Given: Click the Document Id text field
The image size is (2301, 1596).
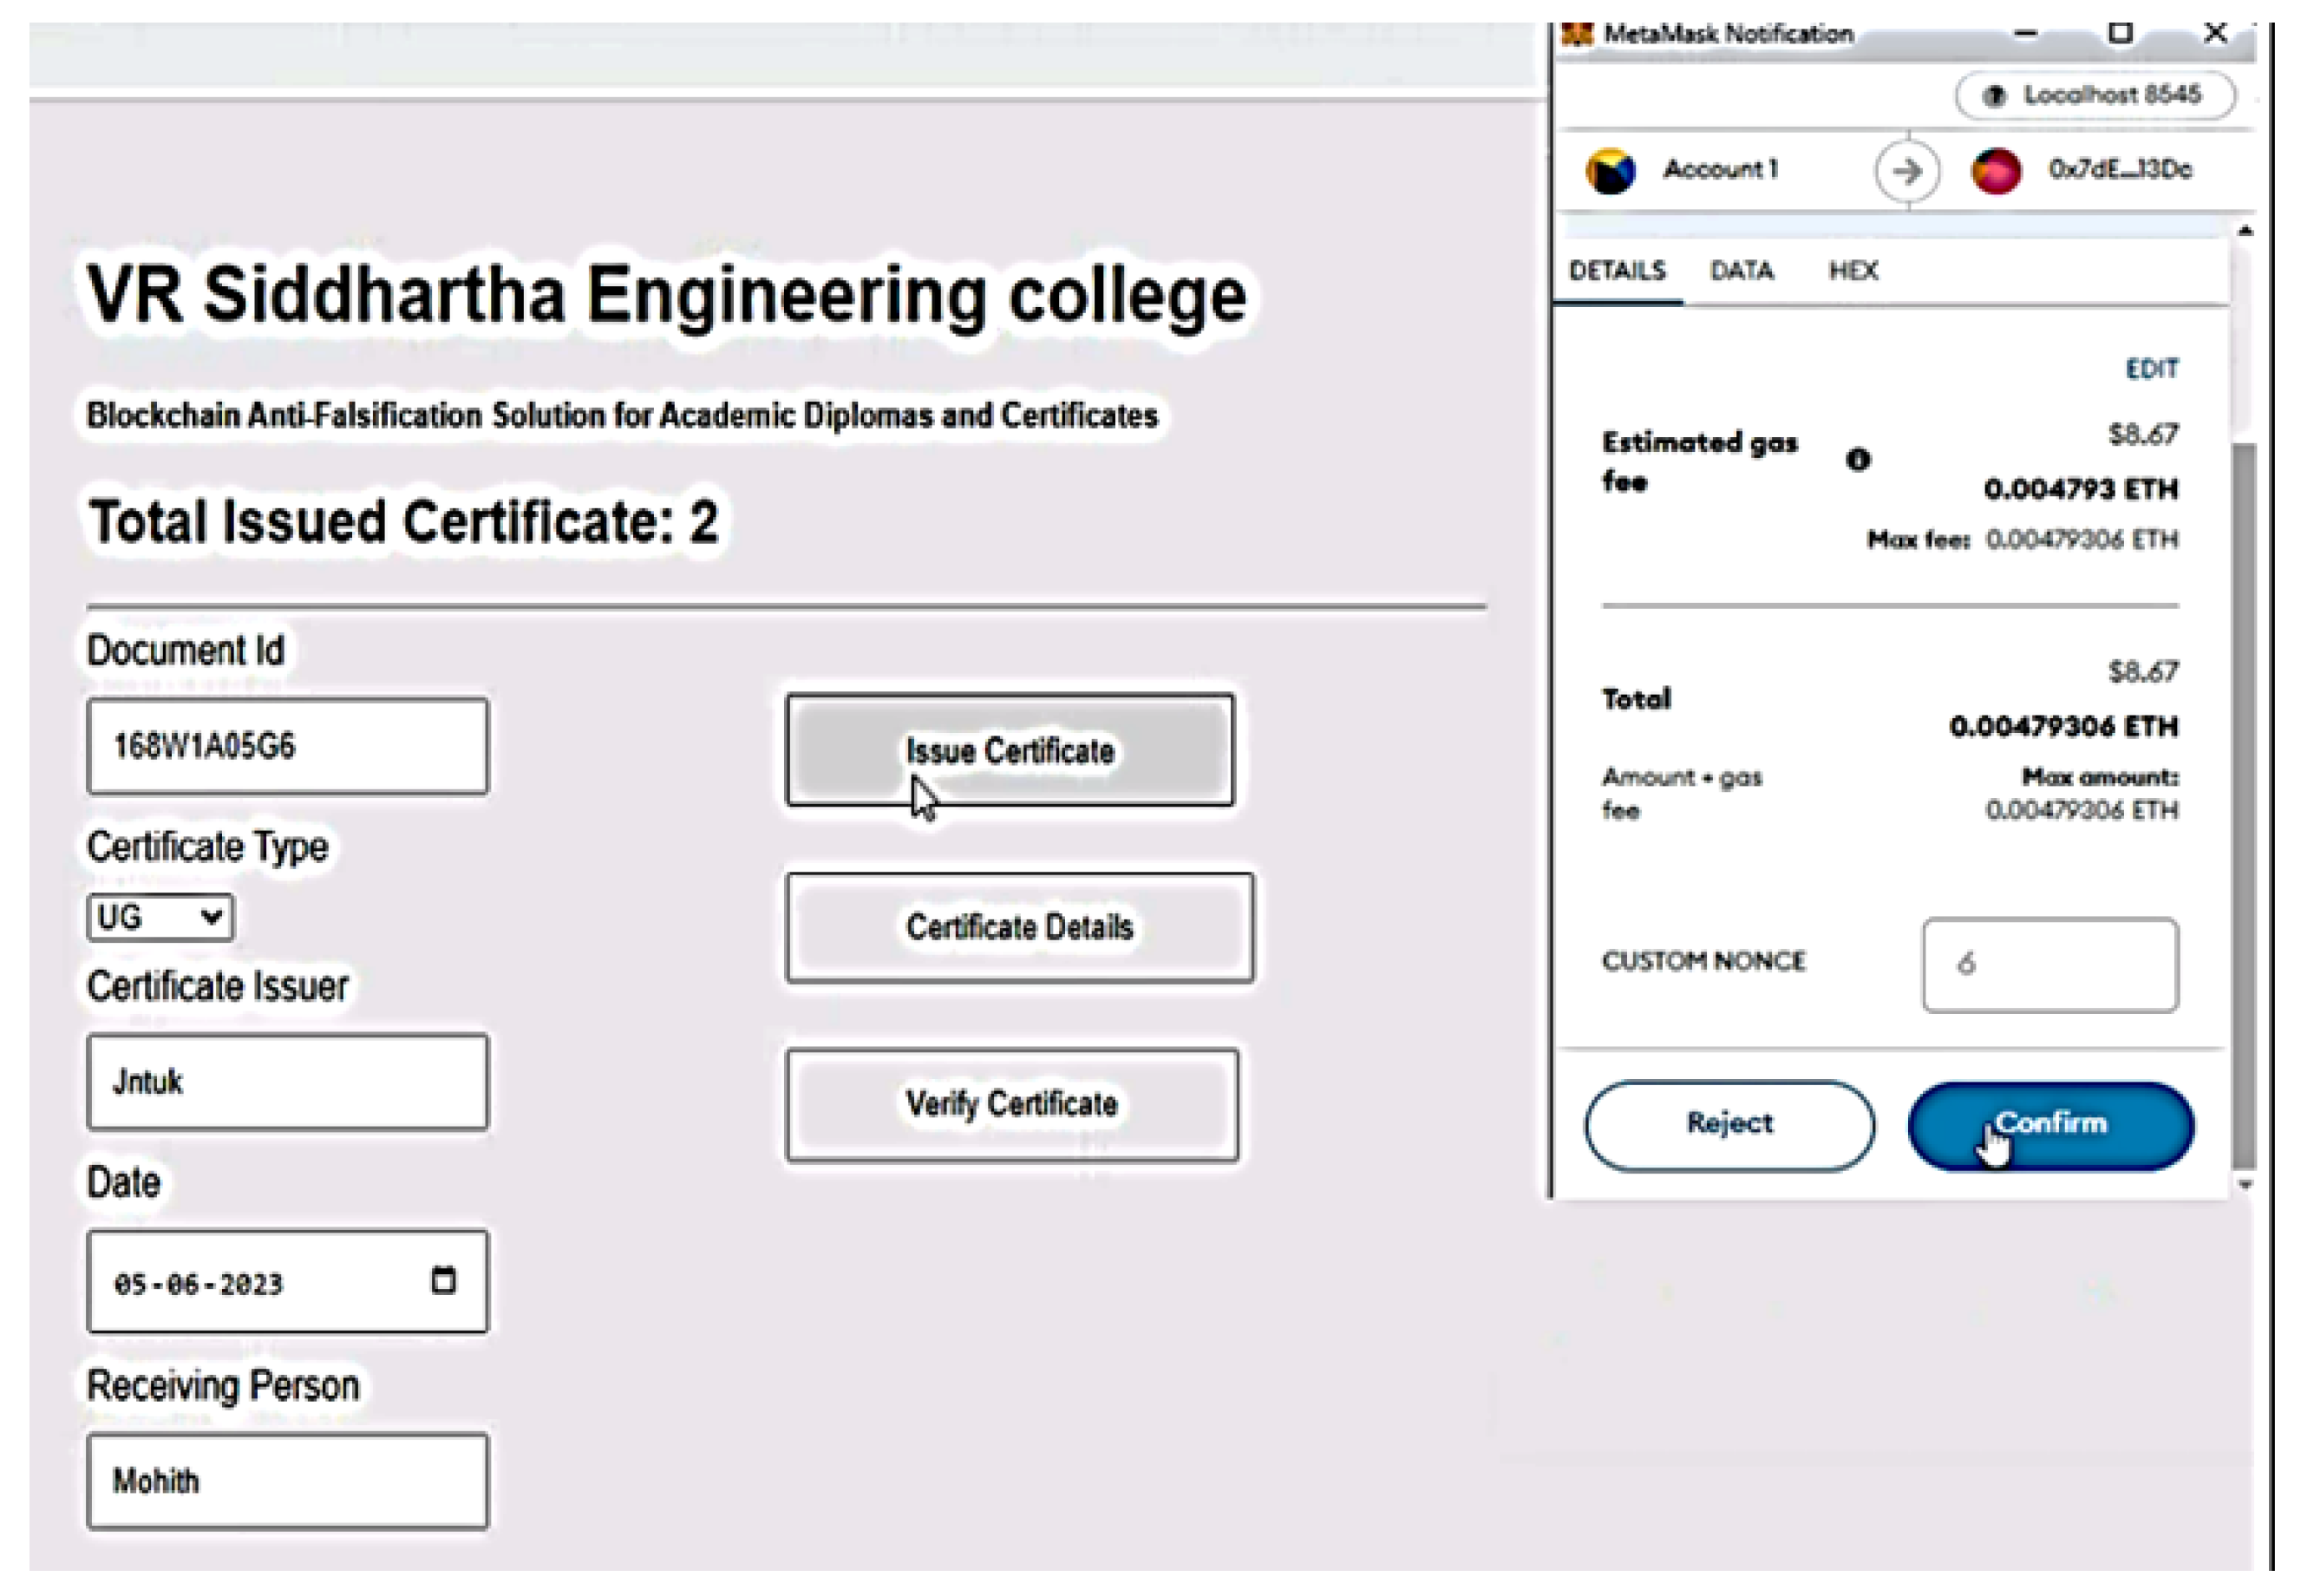Looking at the screenshot, I should coord(288,745).
